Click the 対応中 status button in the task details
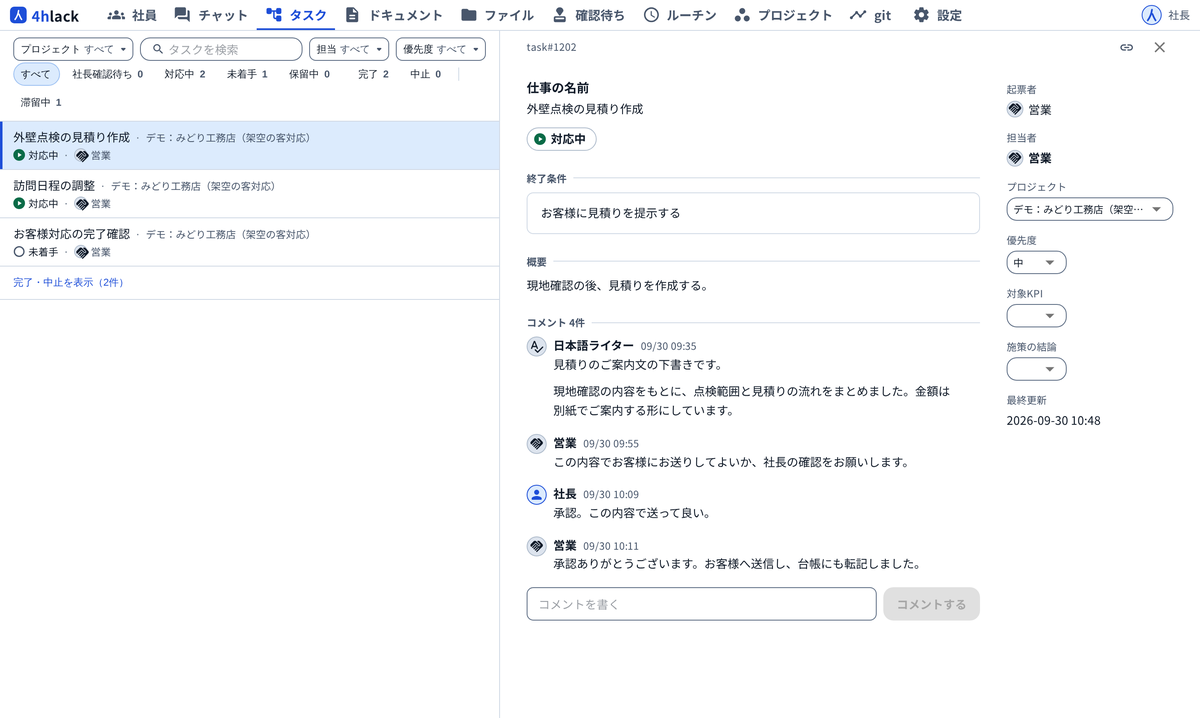Viewport: 1200px width, 718px height. click(561, 139)
